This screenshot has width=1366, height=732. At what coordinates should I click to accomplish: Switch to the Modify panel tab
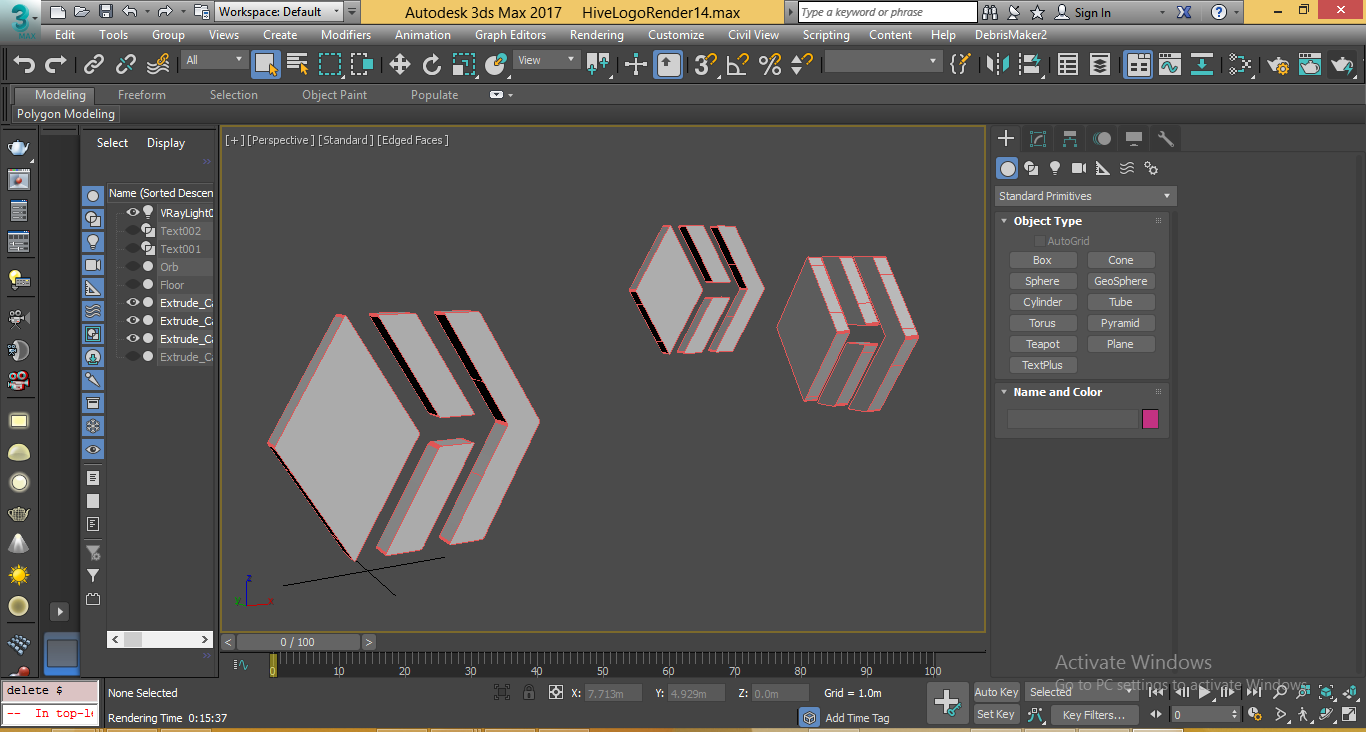coord(1038,139)
